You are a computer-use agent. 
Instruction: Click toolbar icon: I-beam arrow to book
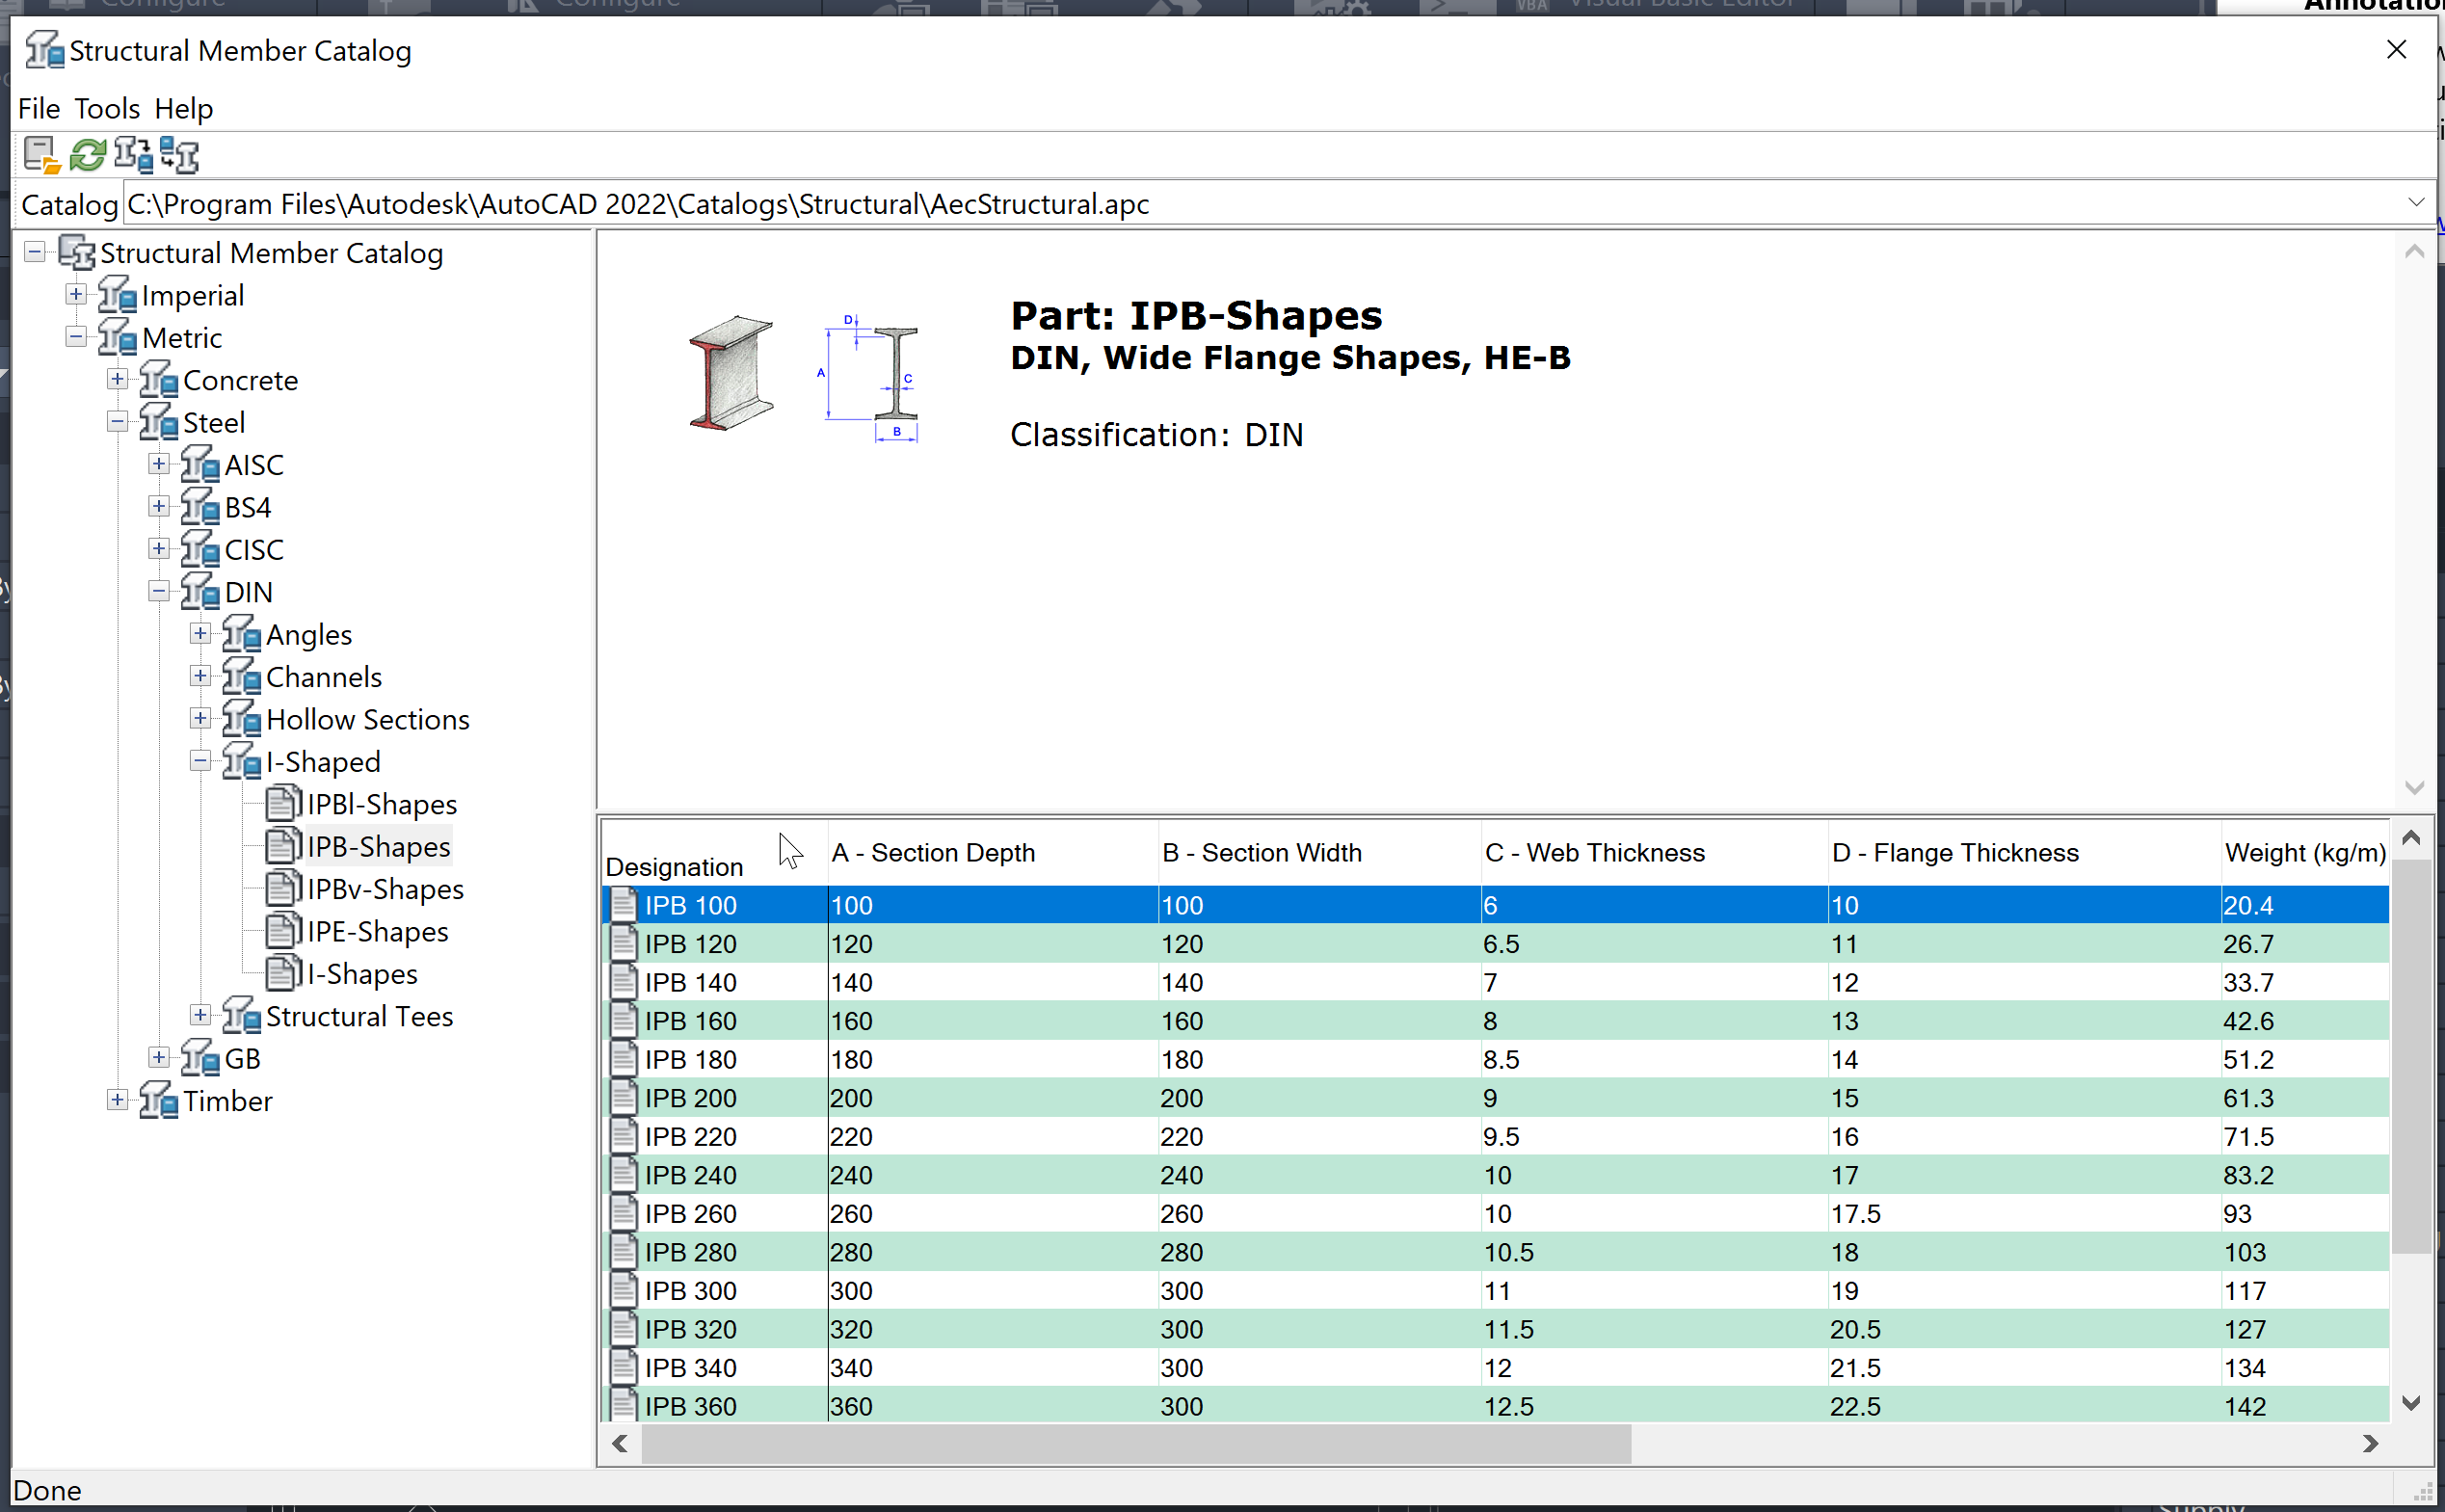pos(133,155)
